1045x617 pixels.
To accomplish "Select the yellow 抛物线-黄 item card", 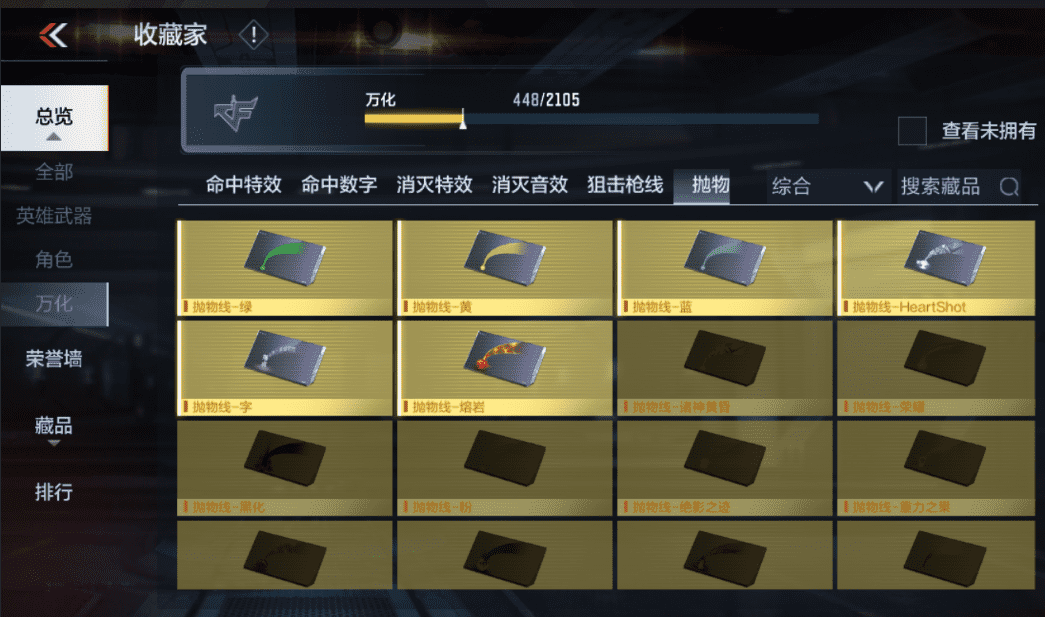I will point(505,268).
